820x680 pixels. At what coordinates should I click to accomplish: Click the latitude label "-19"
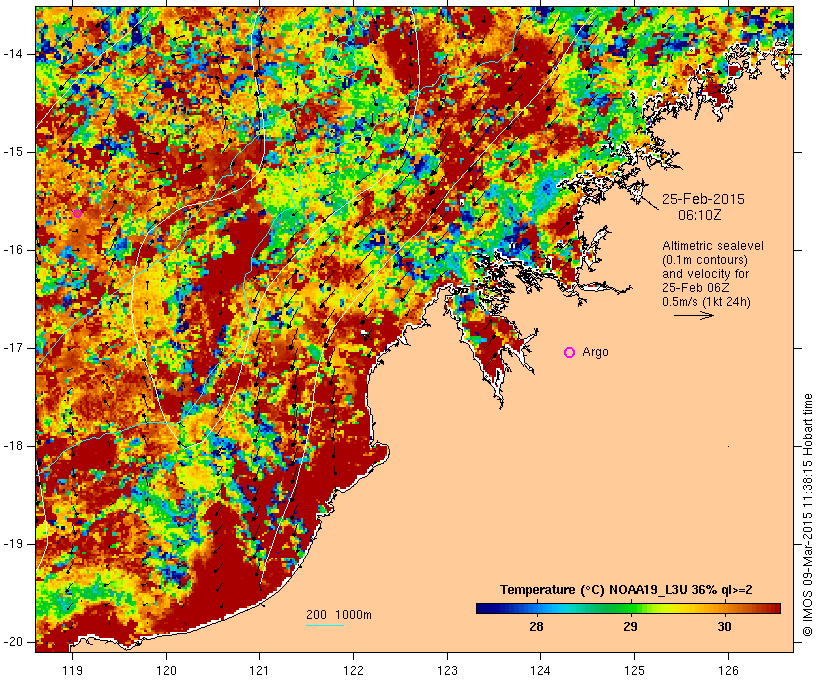(13, 544)
